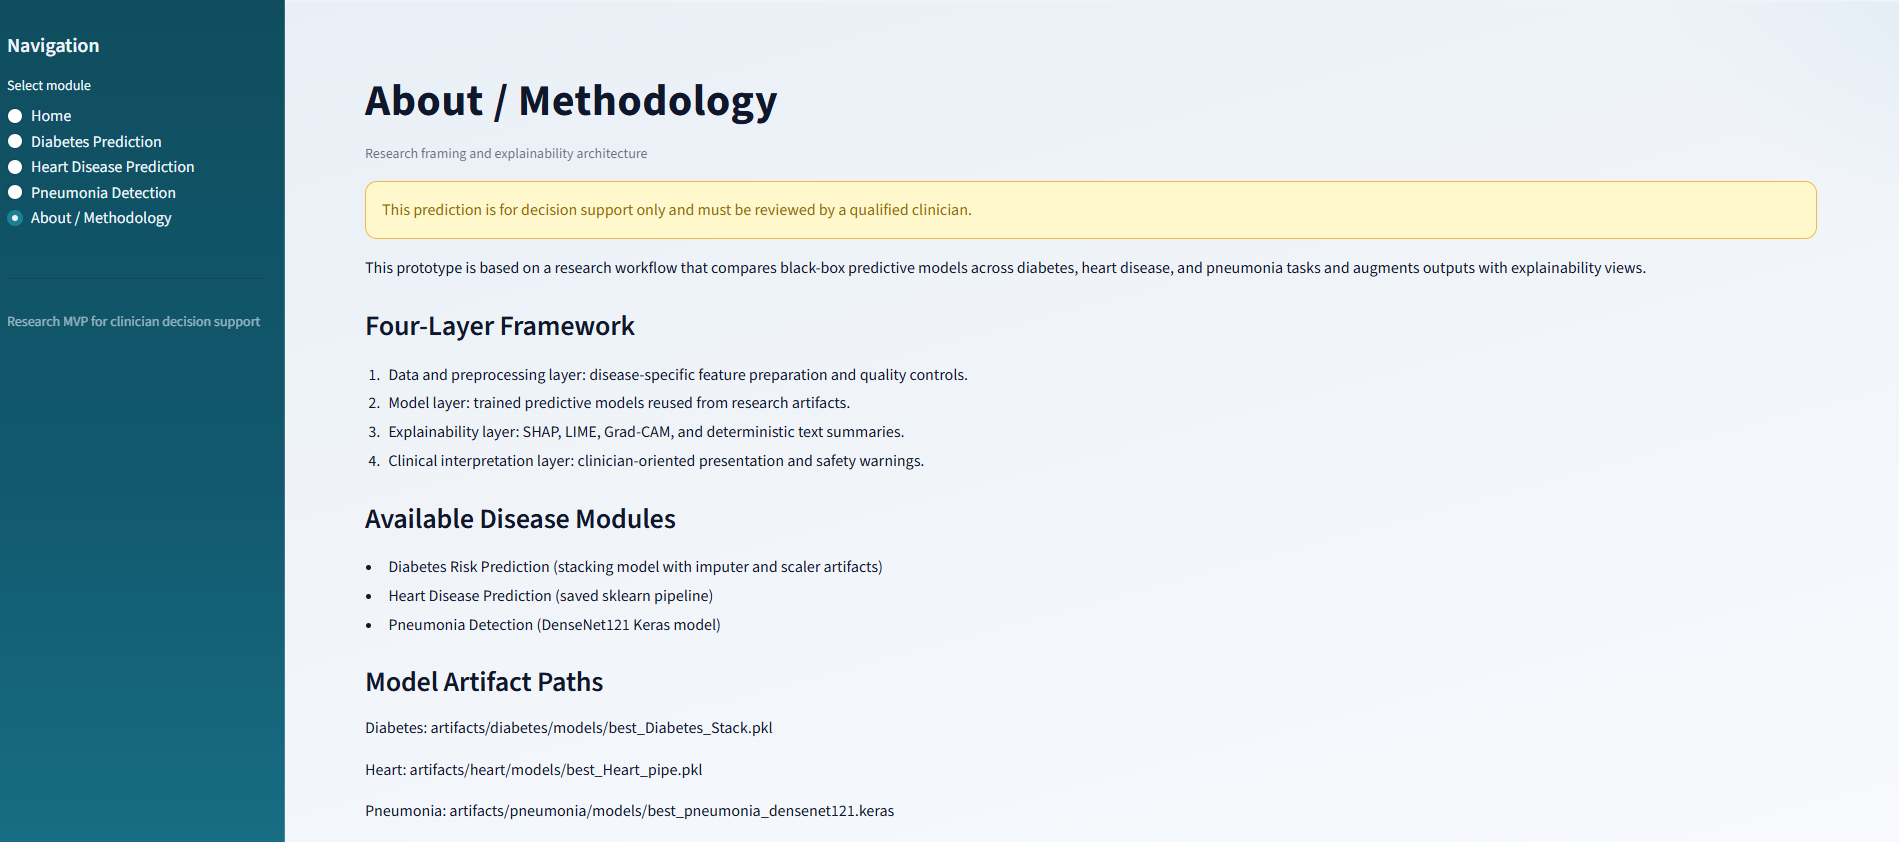
Task: Click the Navigation sidebar heading
Action: (53, 46)
